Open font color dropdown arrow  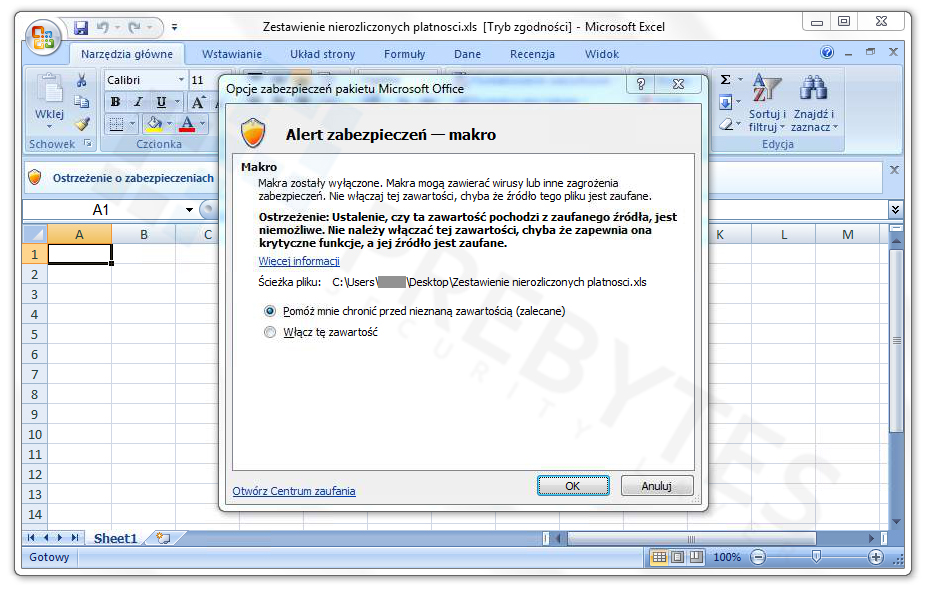click(202, 124)
